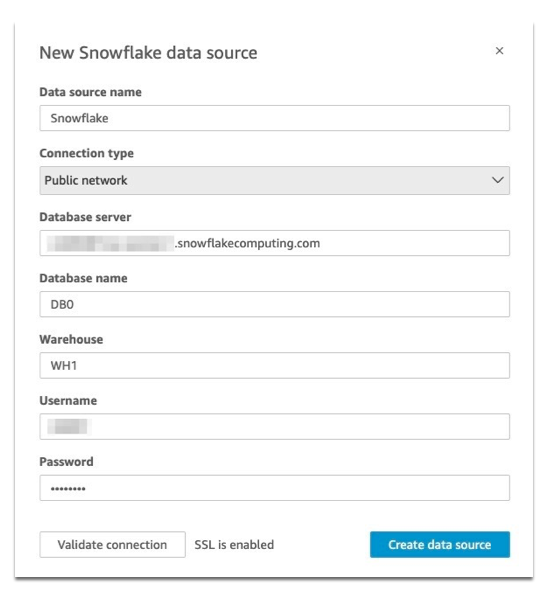
Task: Focus the Data source name field containing Snowflake
Action: tap(275, 118)
